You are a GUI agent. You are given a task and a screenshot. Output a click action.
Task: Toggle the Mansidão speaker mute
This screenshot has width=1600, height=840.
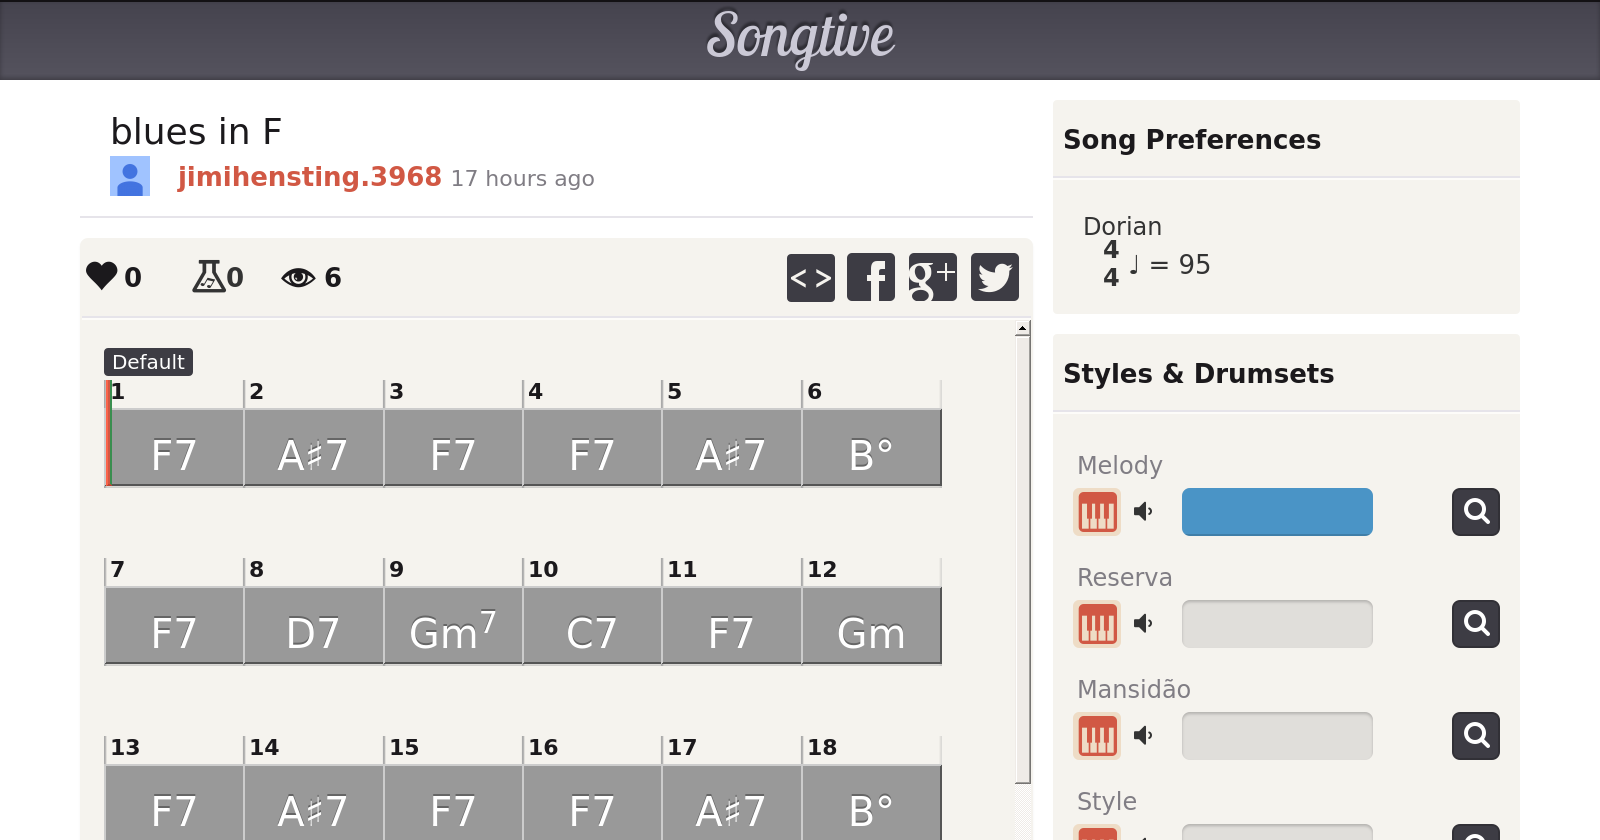tap(1143, 736)
